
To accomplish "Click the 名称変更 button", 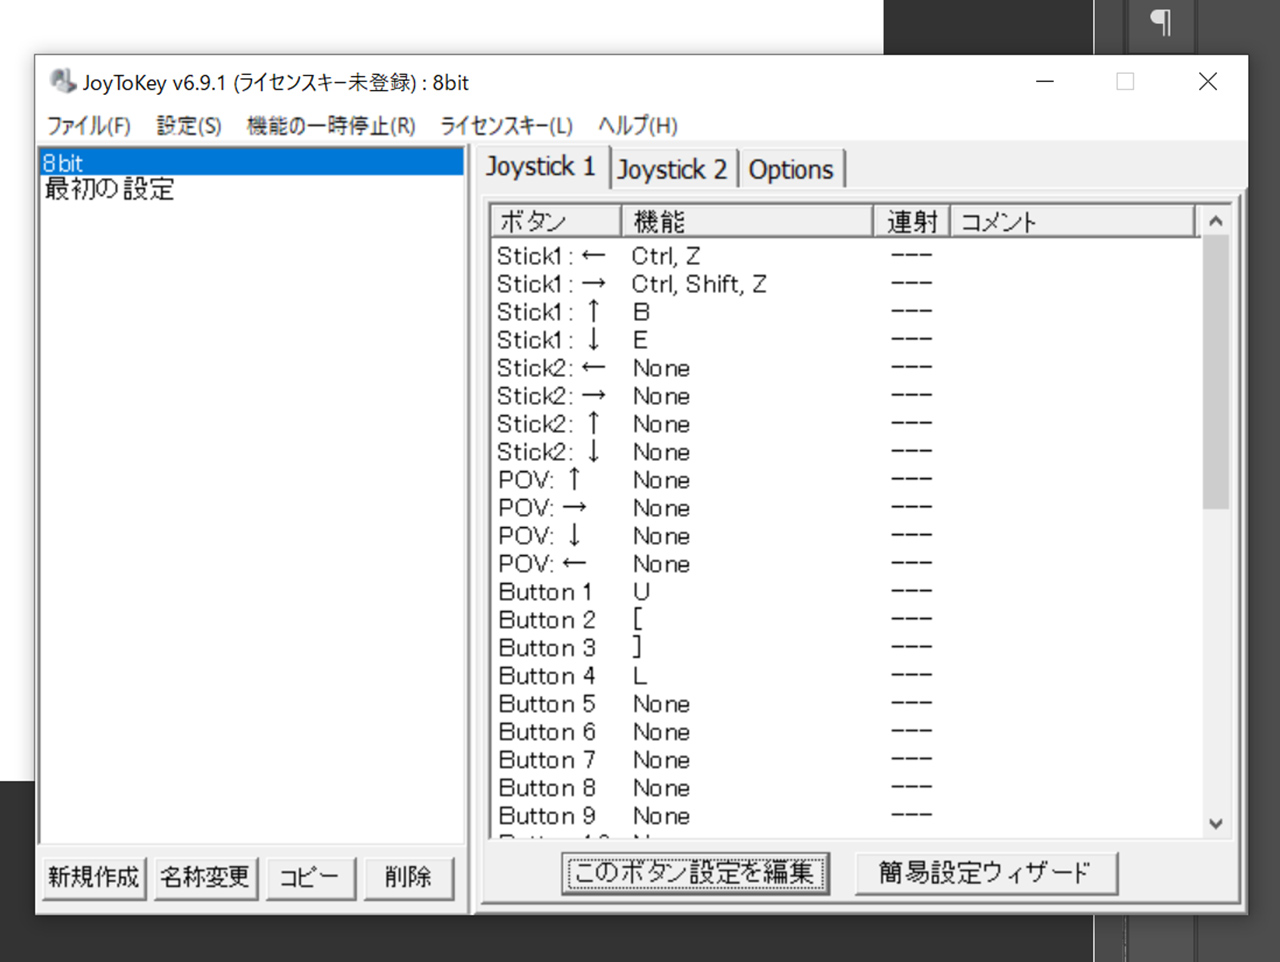I will pyautogui.click(x=205, y=878).
